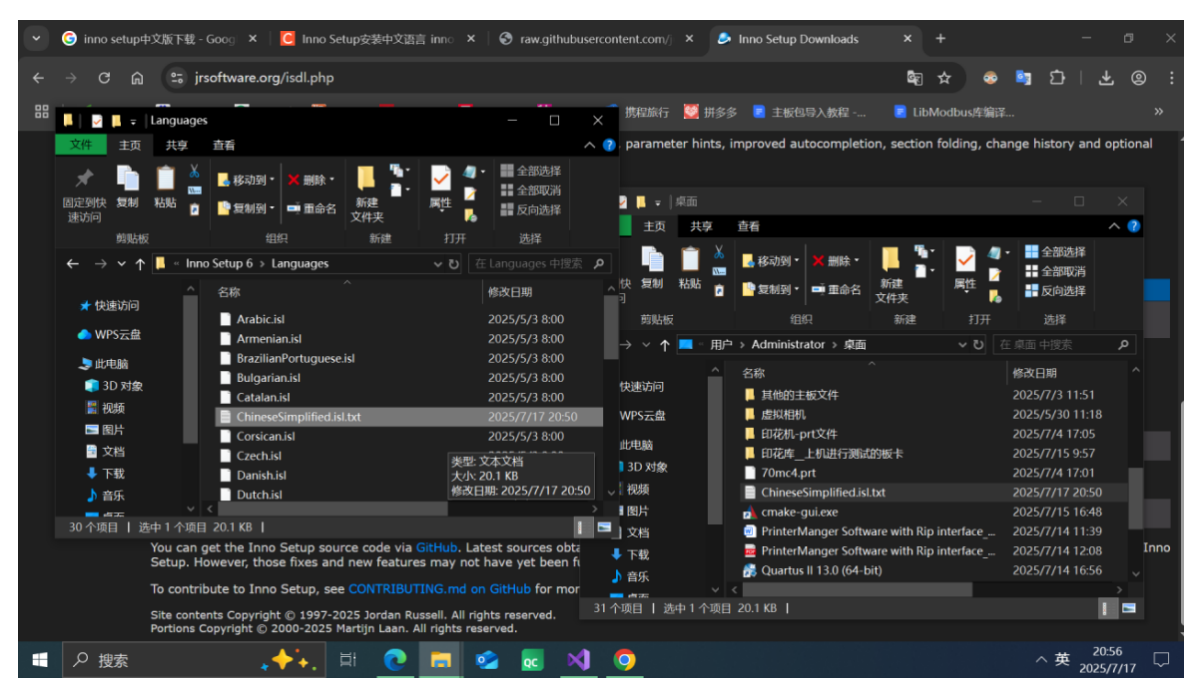Click the scissors Cut icon in Languages window
This screenshot has height=682, width=1184.
[194, 171]
